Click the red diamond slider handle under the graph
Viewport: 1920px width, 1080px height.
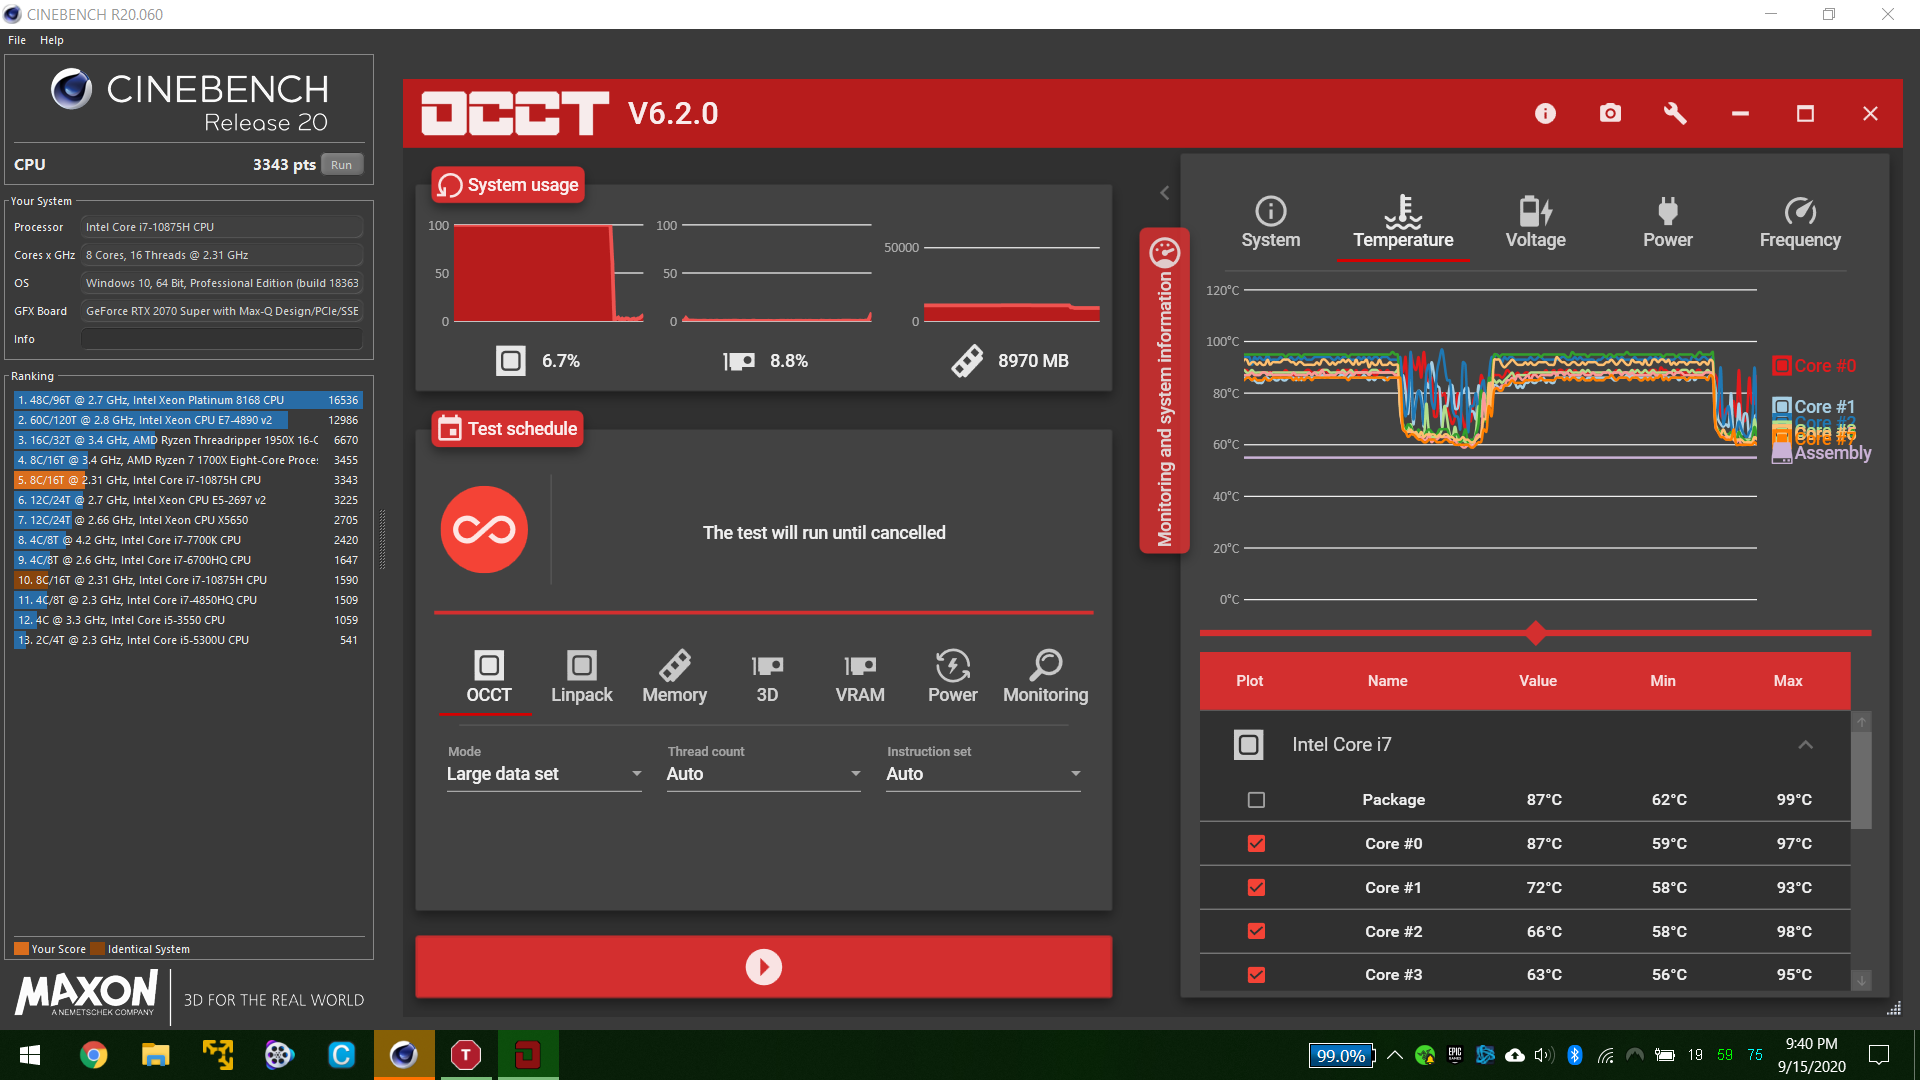[1536, 633]
